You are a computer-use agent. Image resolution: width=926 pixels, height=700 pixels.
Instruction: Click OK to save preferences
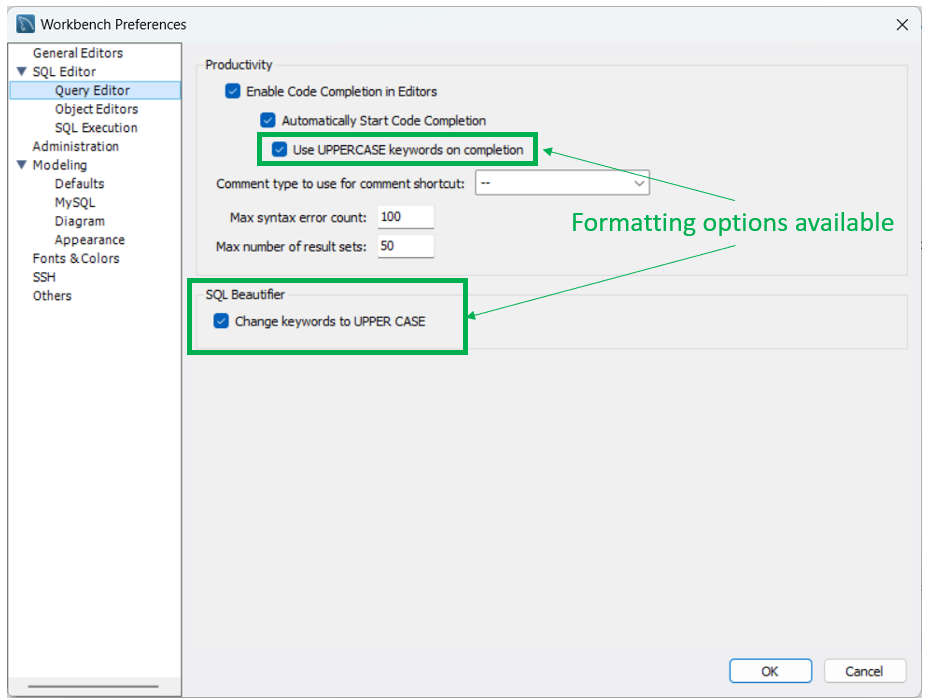770,671
